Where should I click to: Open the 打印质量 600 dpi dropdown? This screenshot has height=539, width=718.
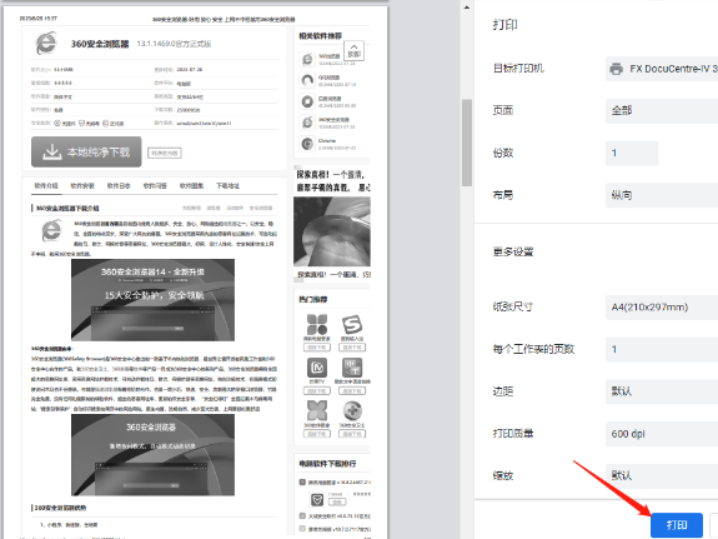coord(662,434)
